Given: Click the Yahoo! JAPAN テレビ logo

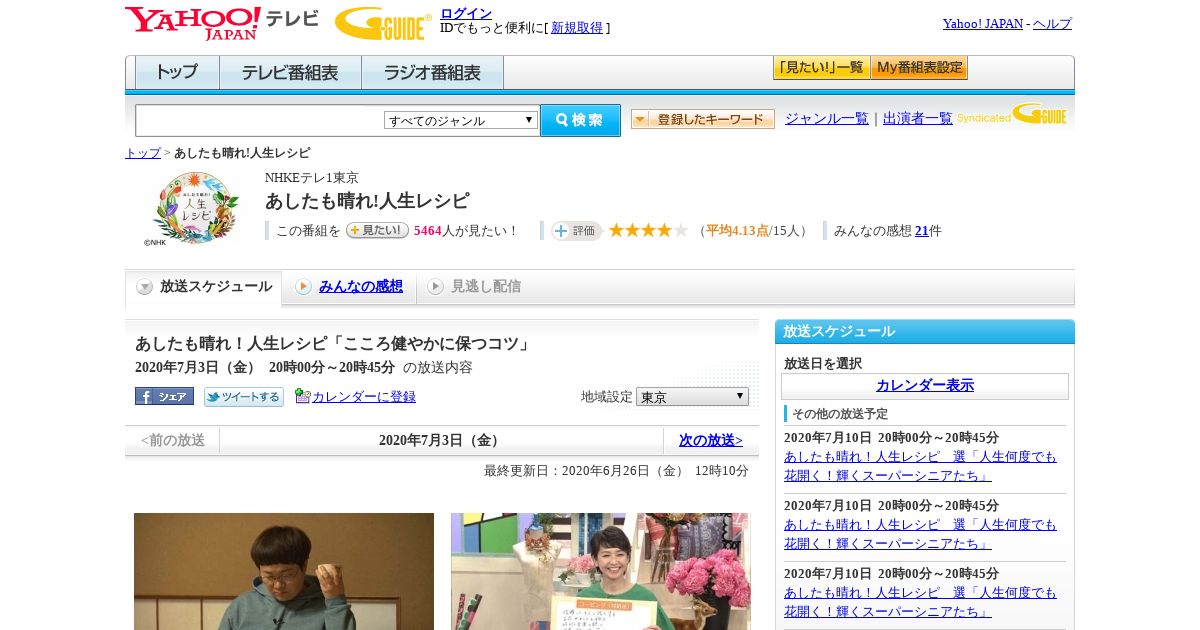Looking at the screenshot, I should (x=222, y=23).
